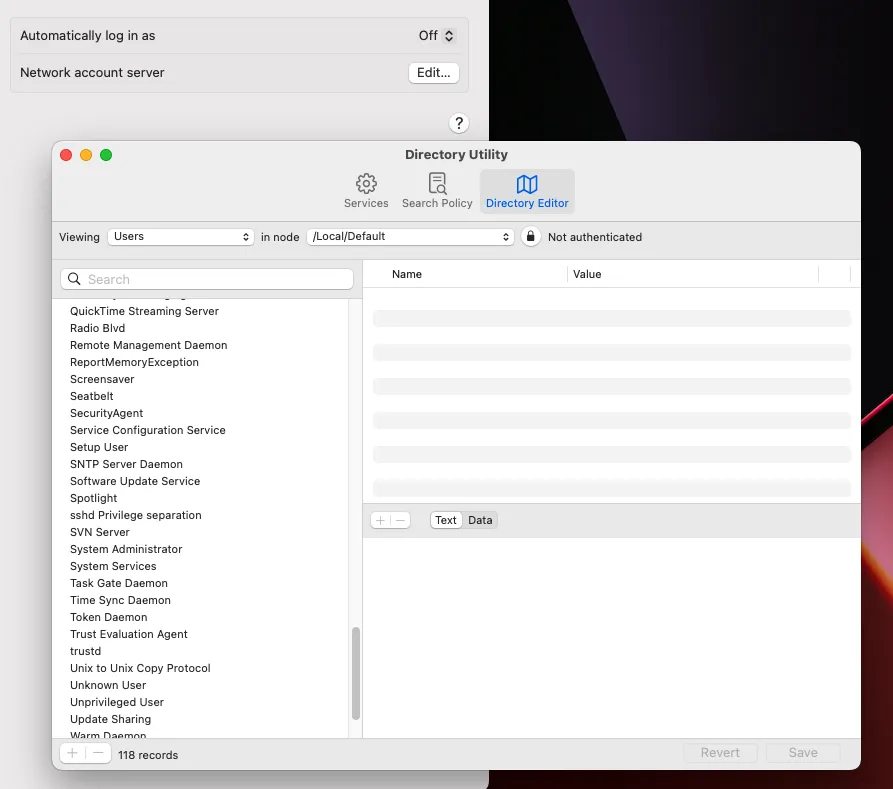Click the Services gear icon
This screenshot has height=789, width=893.
365,183
